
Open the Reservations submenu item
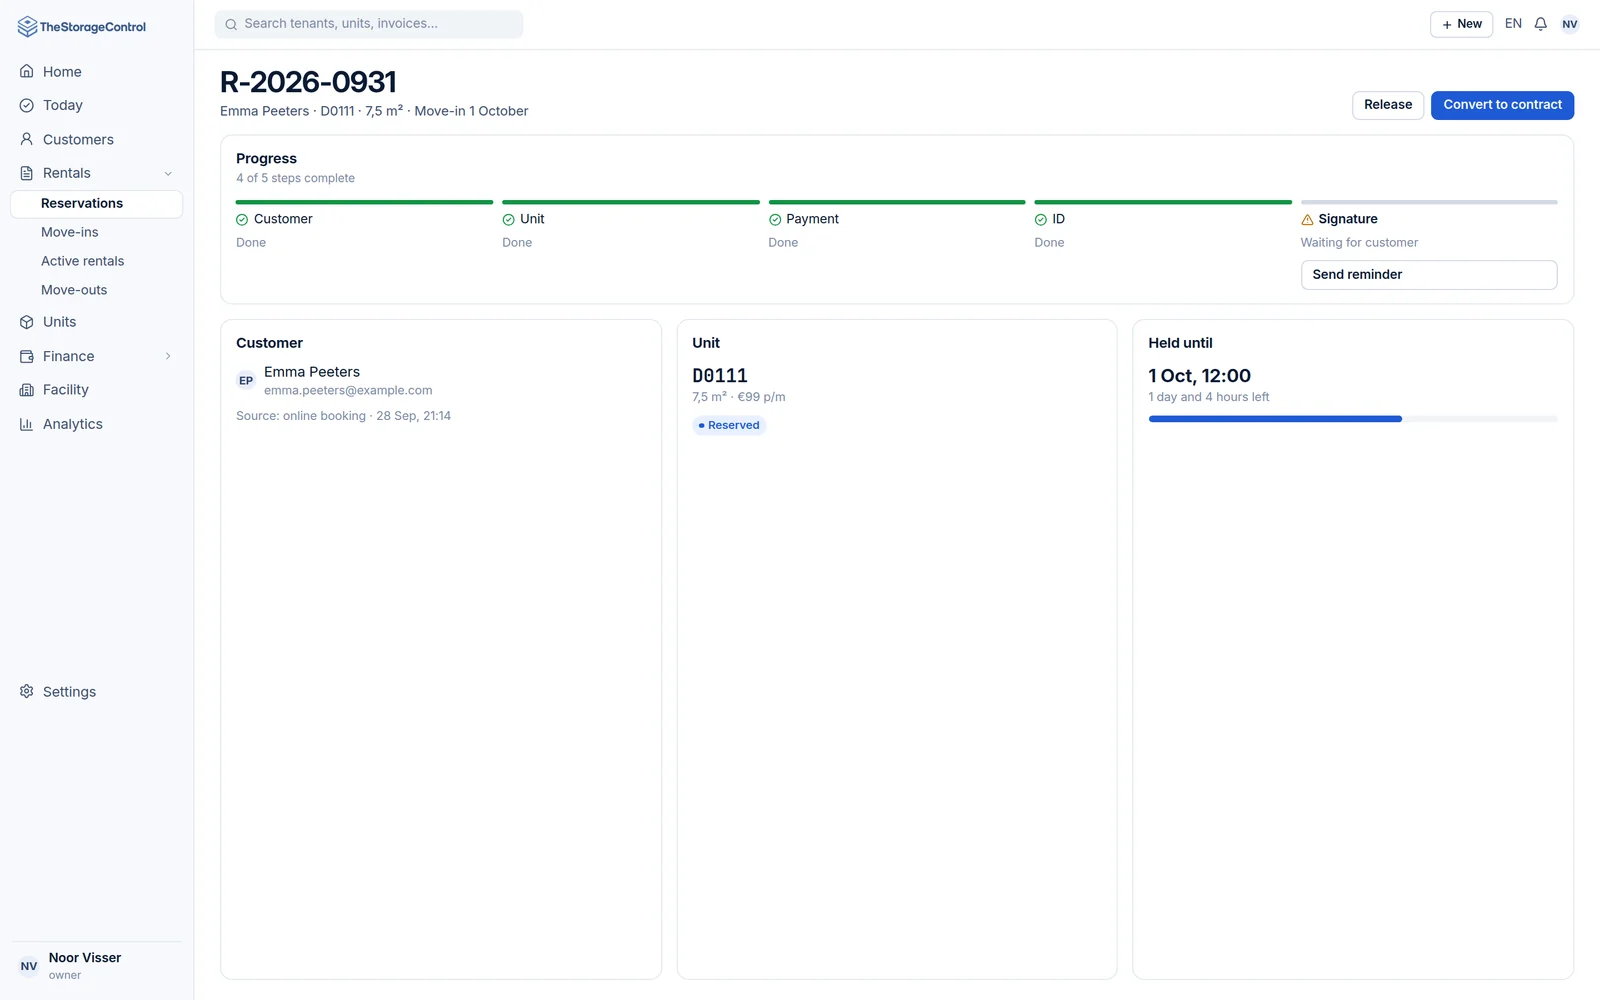coord(96,204)
